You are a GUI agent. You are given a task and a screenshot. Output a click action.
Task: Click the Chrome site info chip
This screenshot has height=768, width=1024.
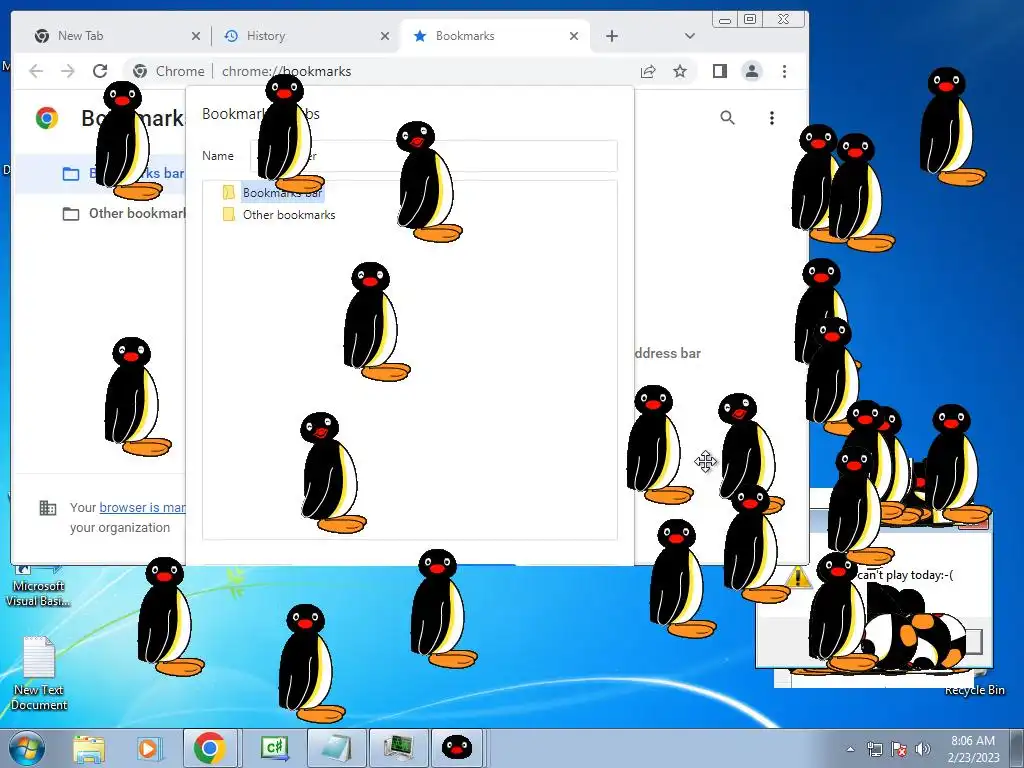click(x=168, y=71)
